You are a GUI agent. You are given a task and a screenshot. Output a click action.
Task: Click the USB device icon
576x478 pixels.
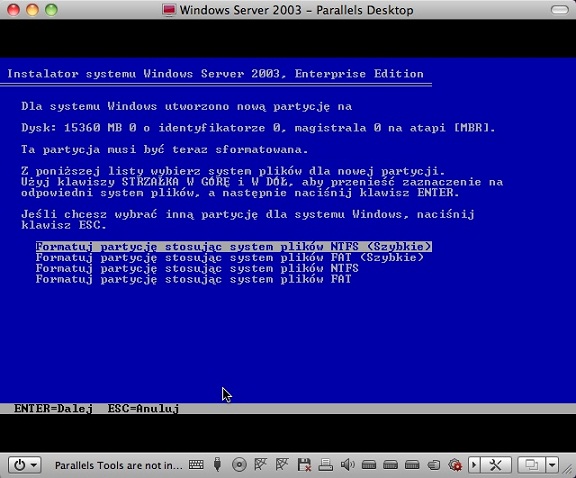pos(217,465)
